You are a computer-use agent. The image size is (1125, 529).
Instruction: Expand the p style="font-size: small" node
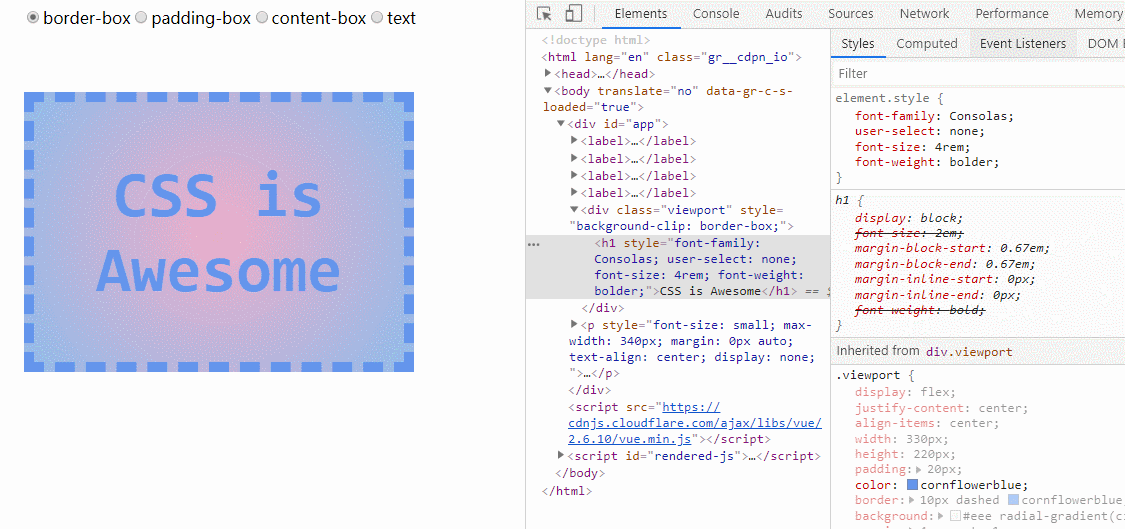click(574, 324)
